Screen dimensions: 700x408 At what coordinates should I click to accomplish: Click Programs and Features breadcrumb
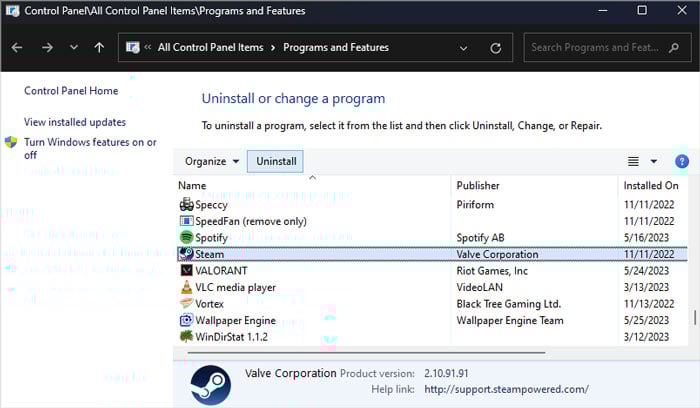pyautogui.click(x=336, y=47)
